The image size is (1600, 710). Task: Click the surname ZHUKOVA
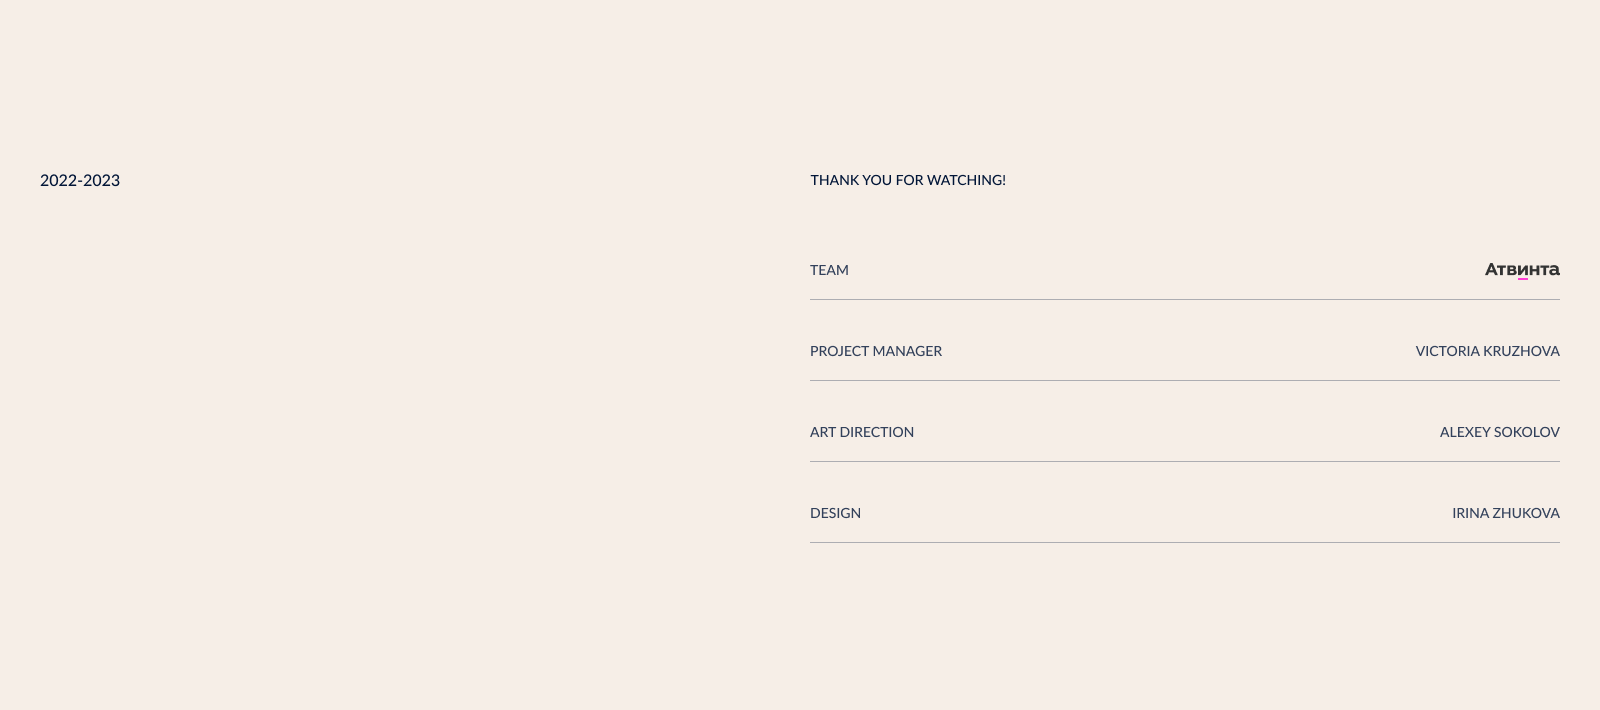pos(1526,514)
